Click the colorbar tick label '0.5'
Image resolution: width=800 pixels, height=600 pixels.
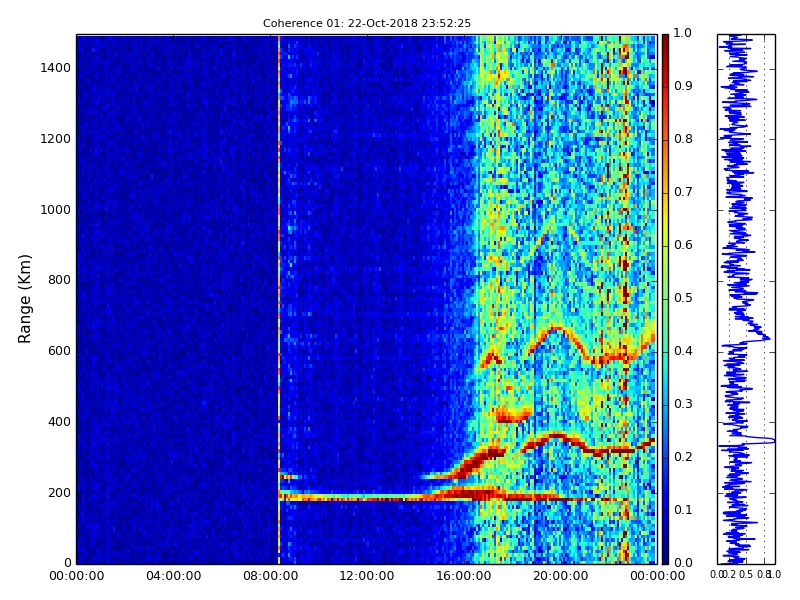click(x=683, y=298)
